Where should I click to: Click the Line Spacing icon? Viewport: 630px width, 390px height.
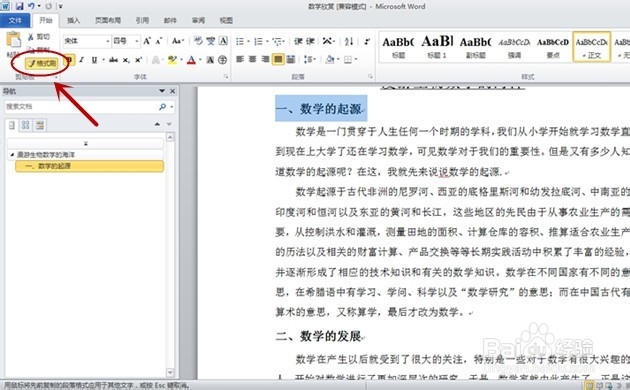308,60
